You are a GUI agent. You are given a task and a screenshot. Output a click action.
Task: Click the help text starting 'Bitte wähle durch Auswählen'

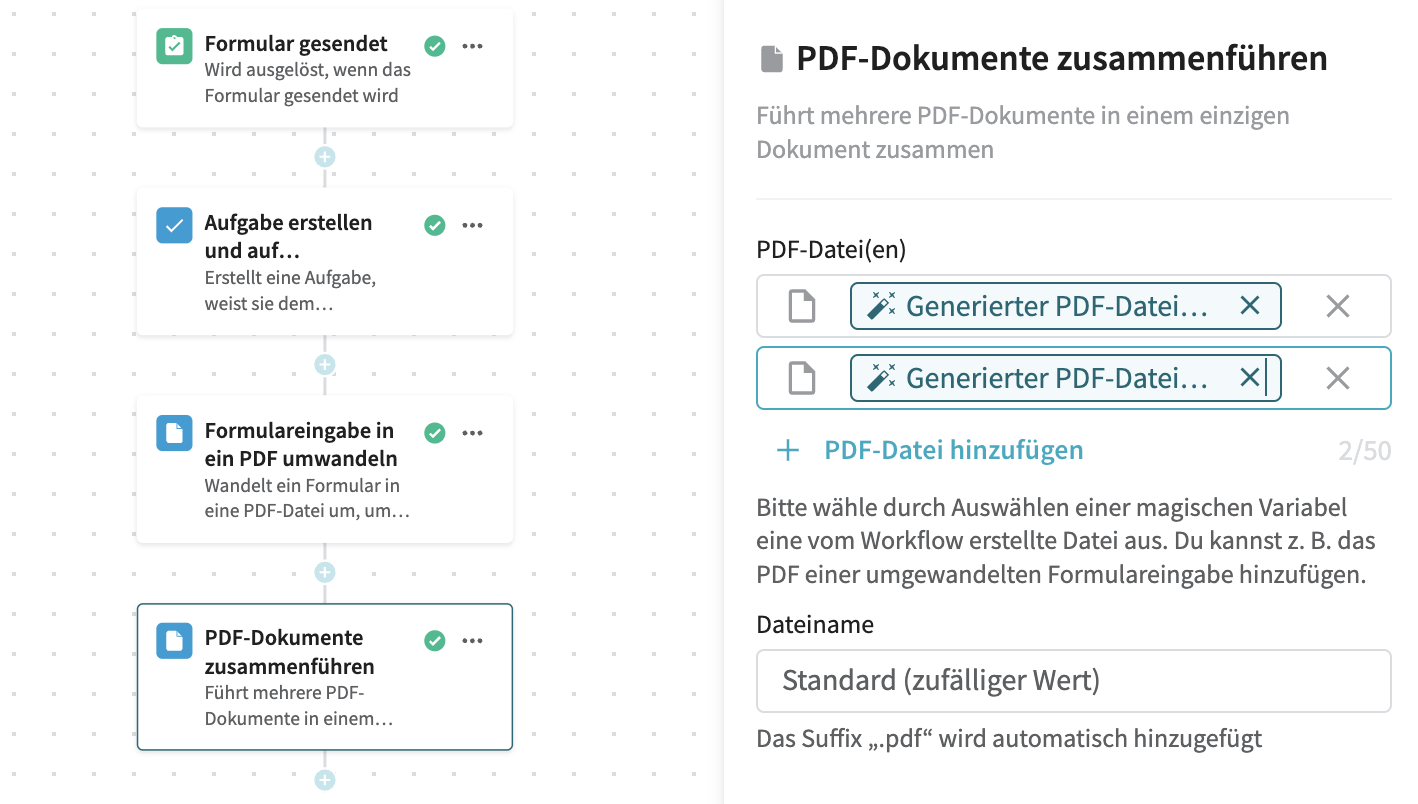[x=1067, y=541]
